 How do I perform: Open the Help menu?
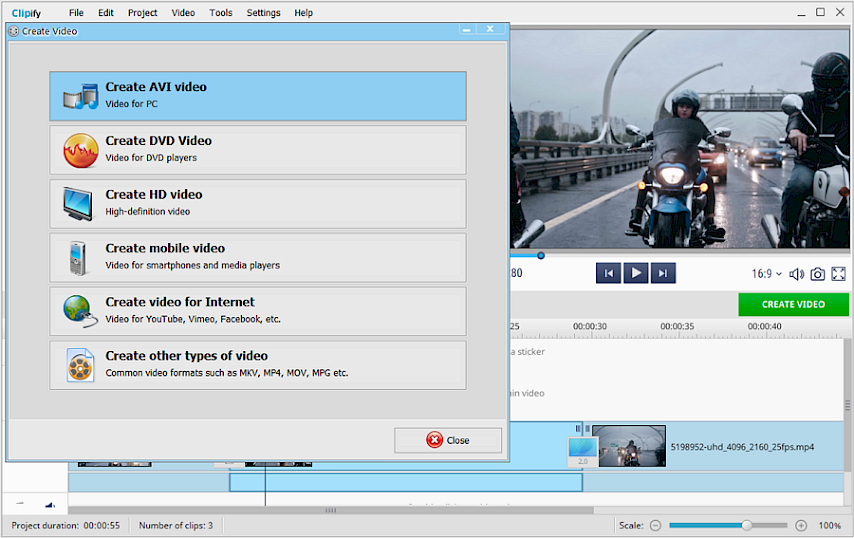click(x=303, y=13)
